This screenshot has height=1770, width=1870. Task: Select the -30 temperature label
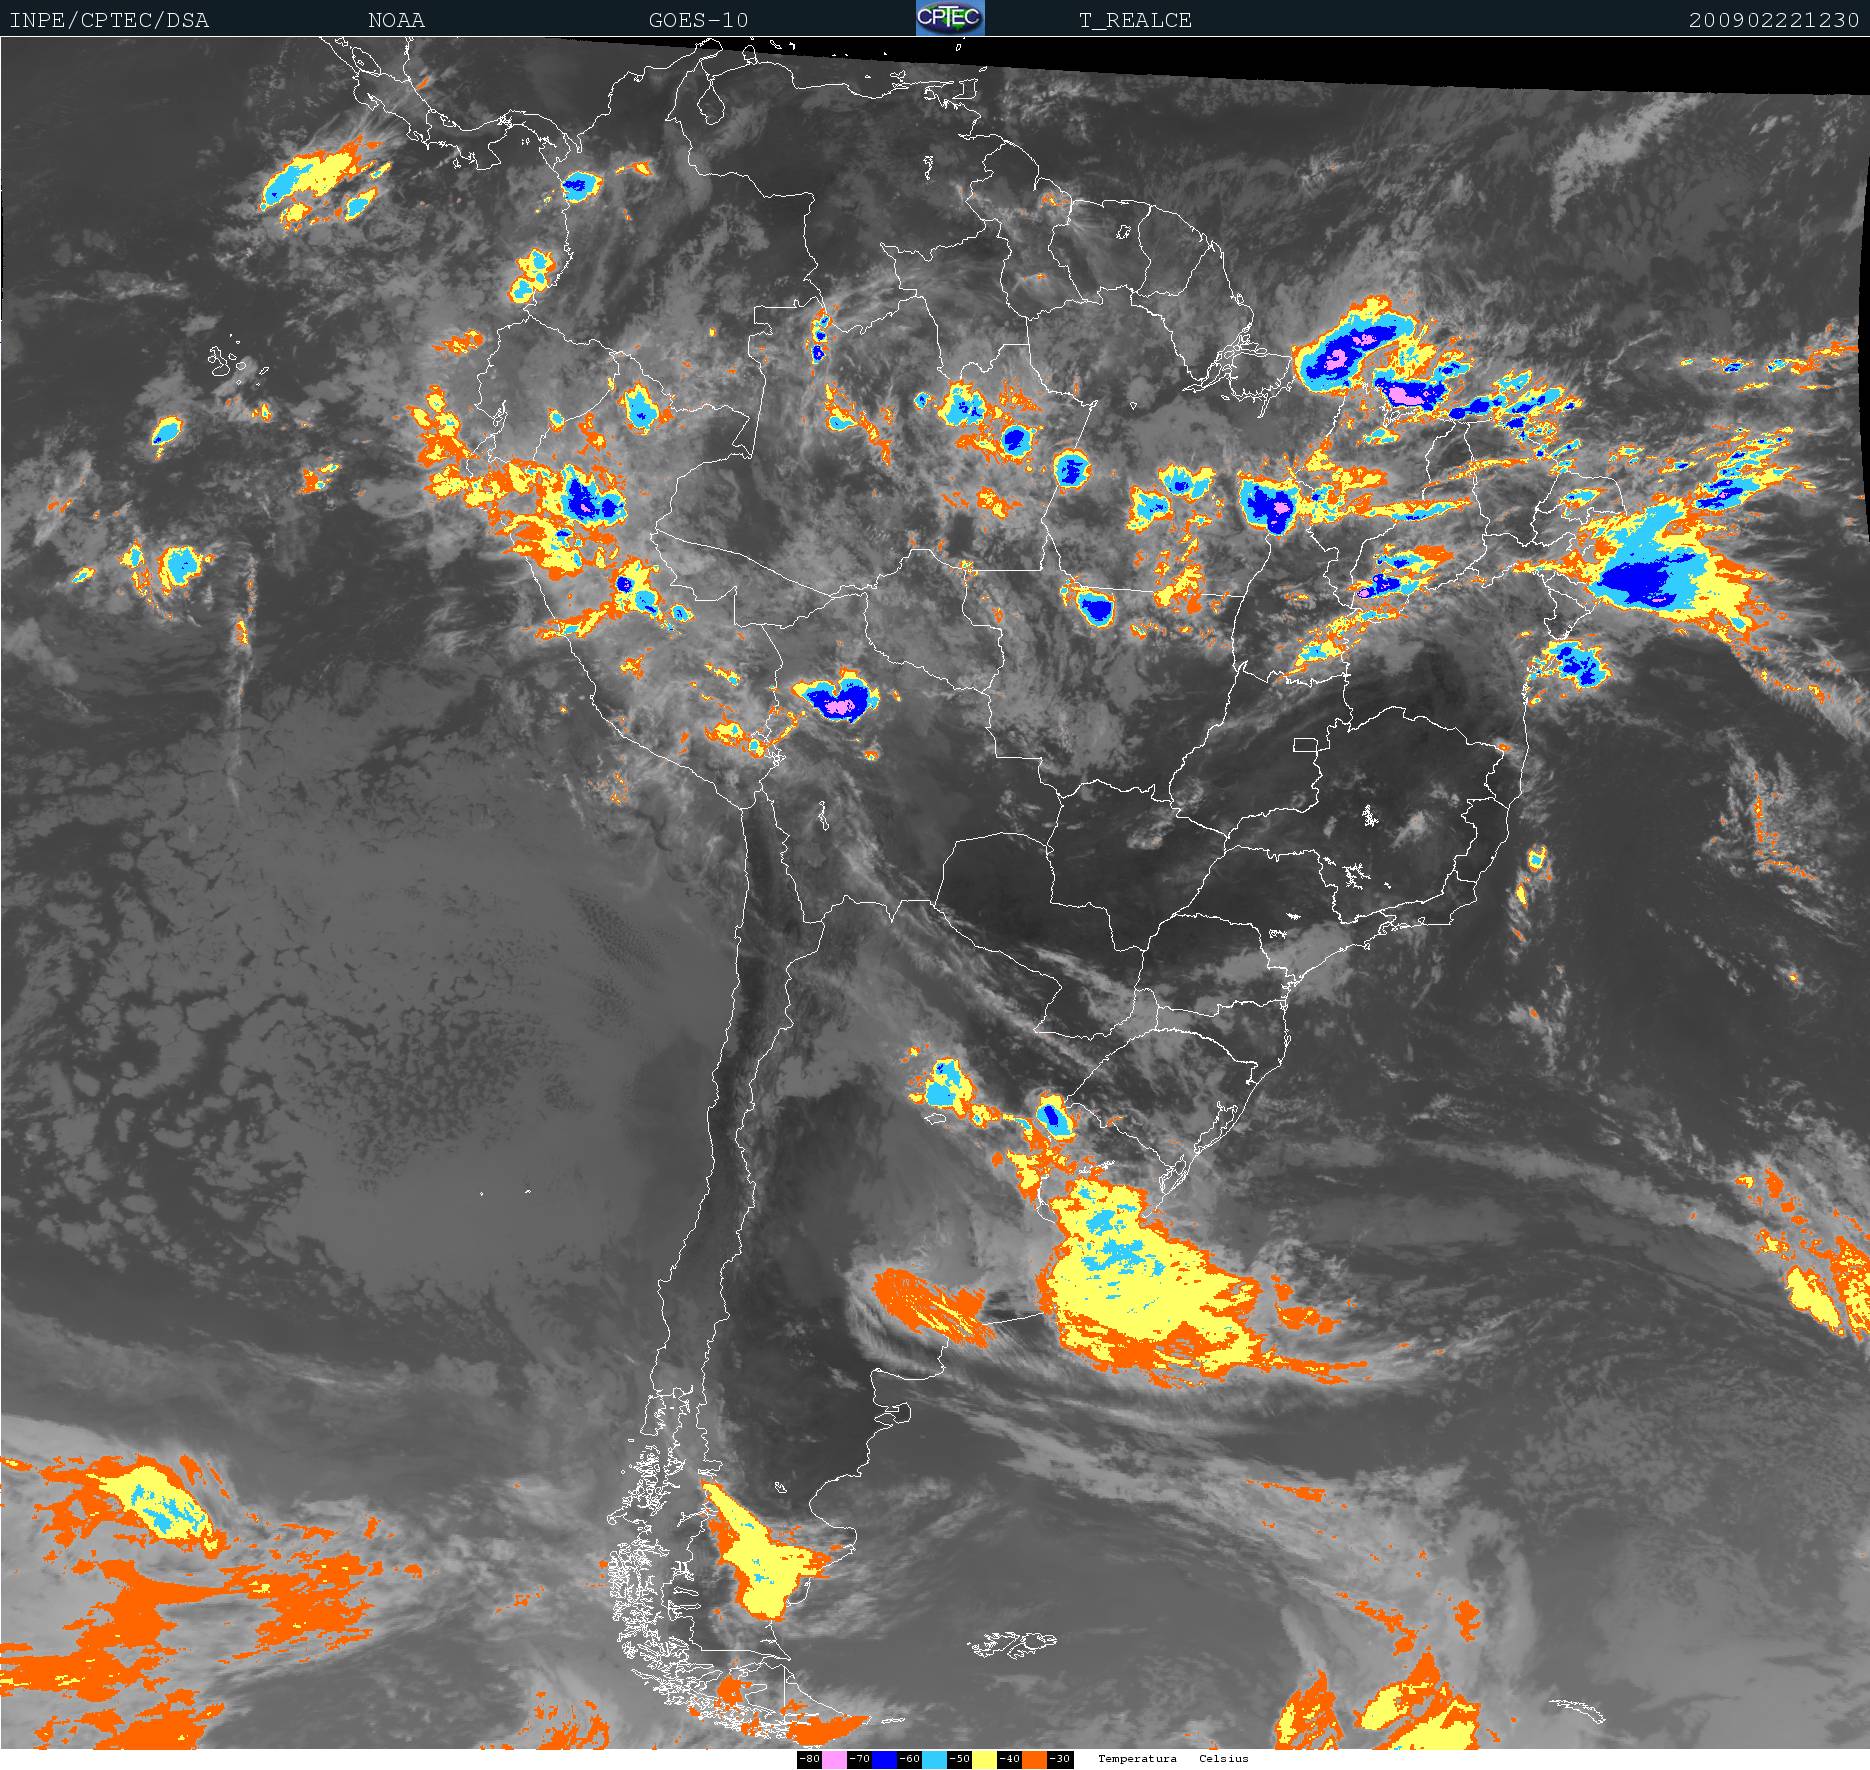pyautogui.click(x=1060, y=1759)
